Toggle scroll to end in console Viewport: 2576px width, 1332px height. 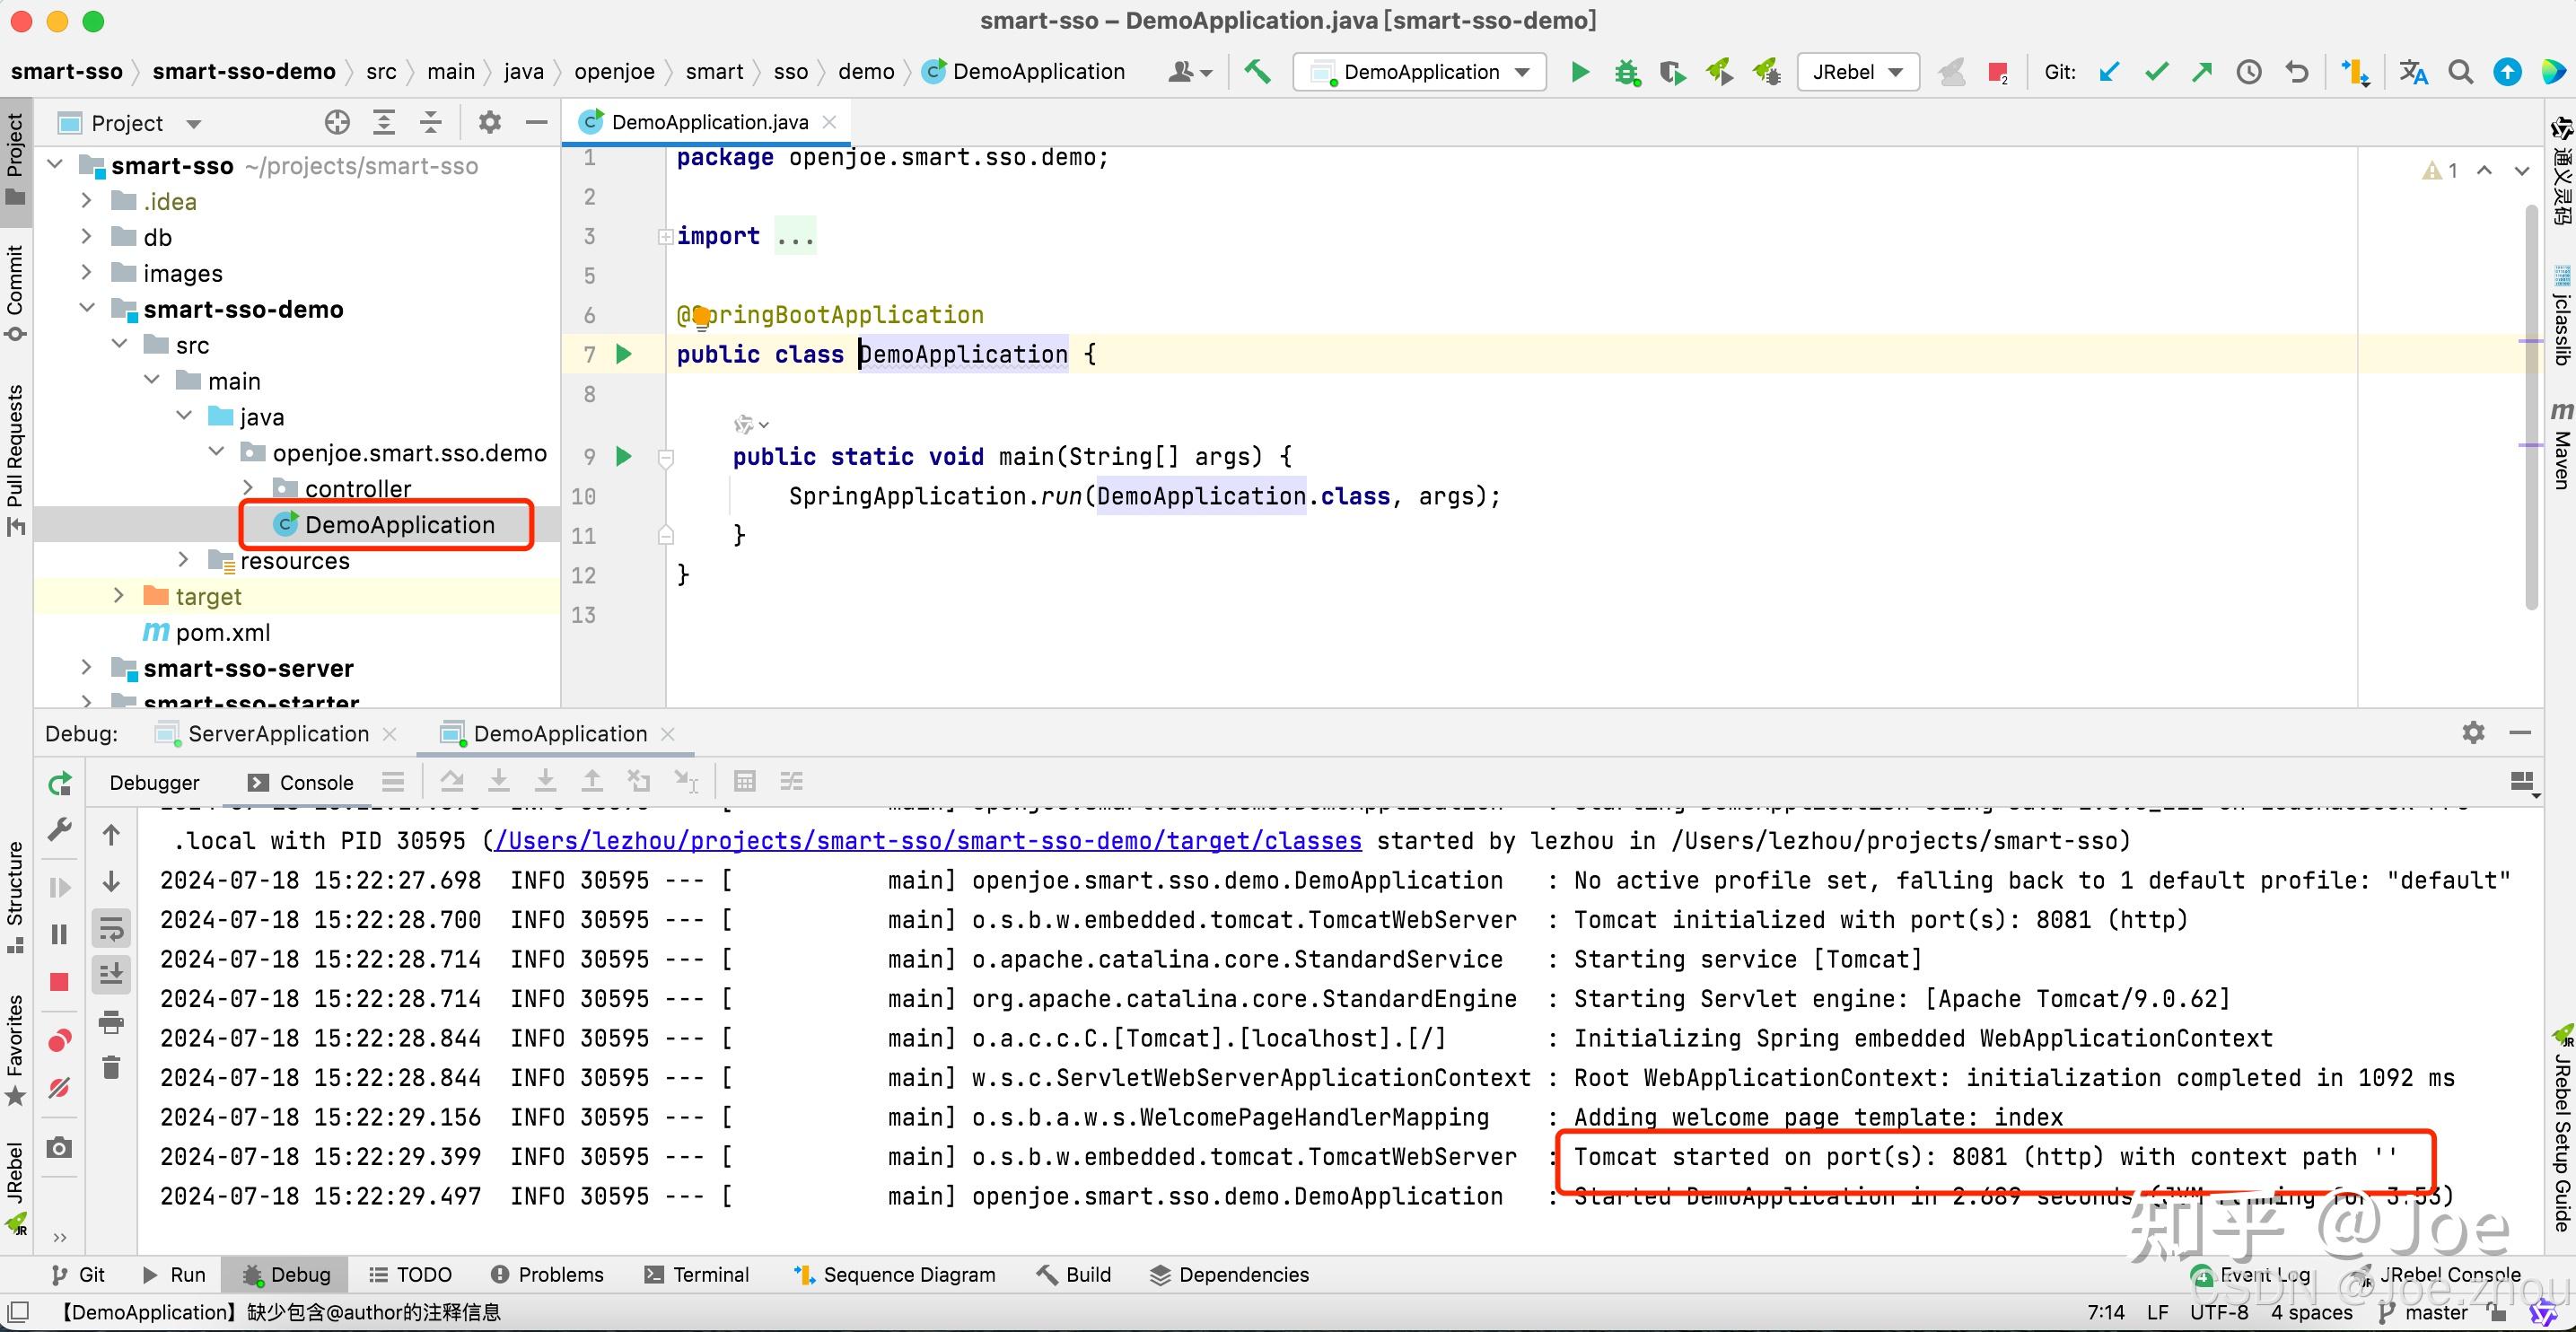[x=111, y=973]
